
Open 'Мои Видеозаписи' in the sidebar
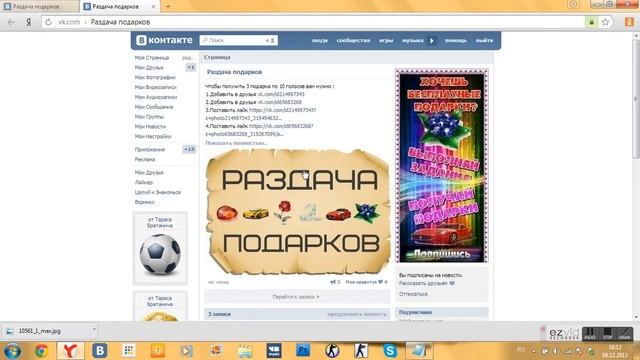click(x=156, y=87)
